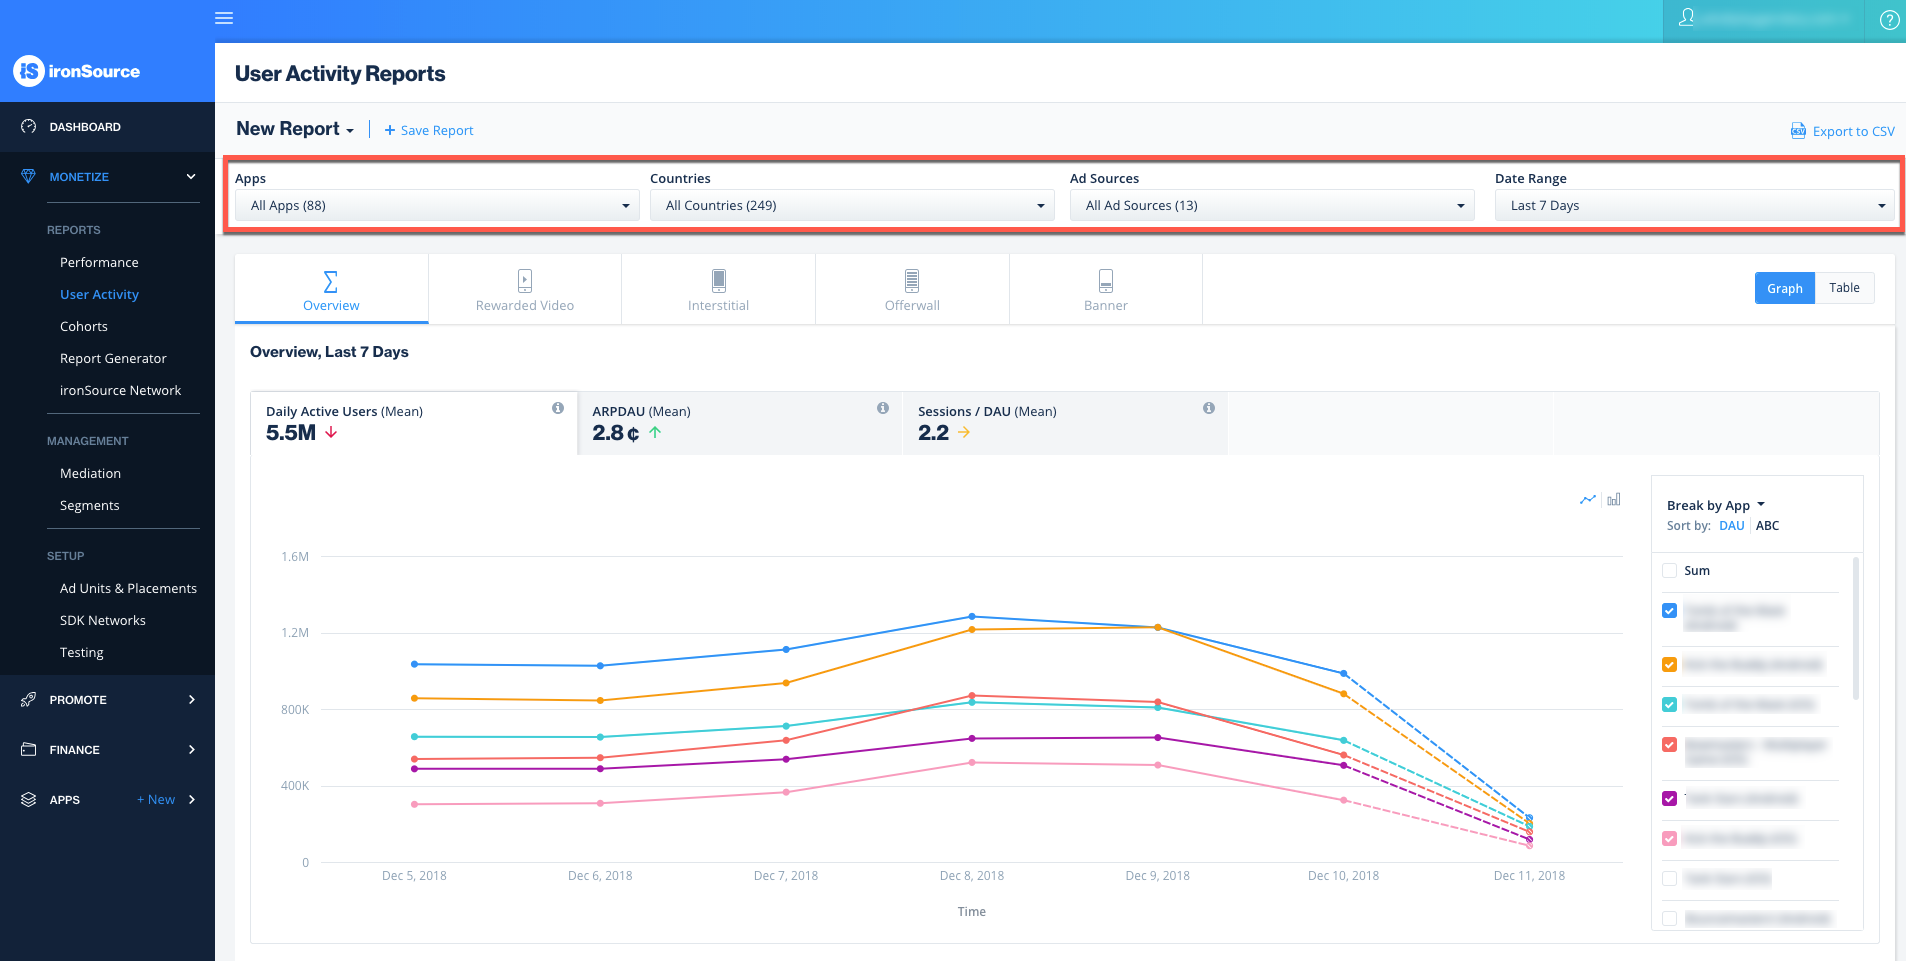Check the unchecked app near the bottom of the list
1906x961 pixels.
click(x=1668, y=878)
